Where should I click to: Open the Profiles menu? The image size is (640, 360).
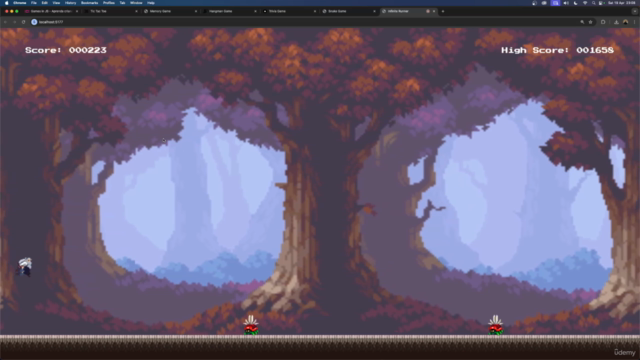[109, 3]
